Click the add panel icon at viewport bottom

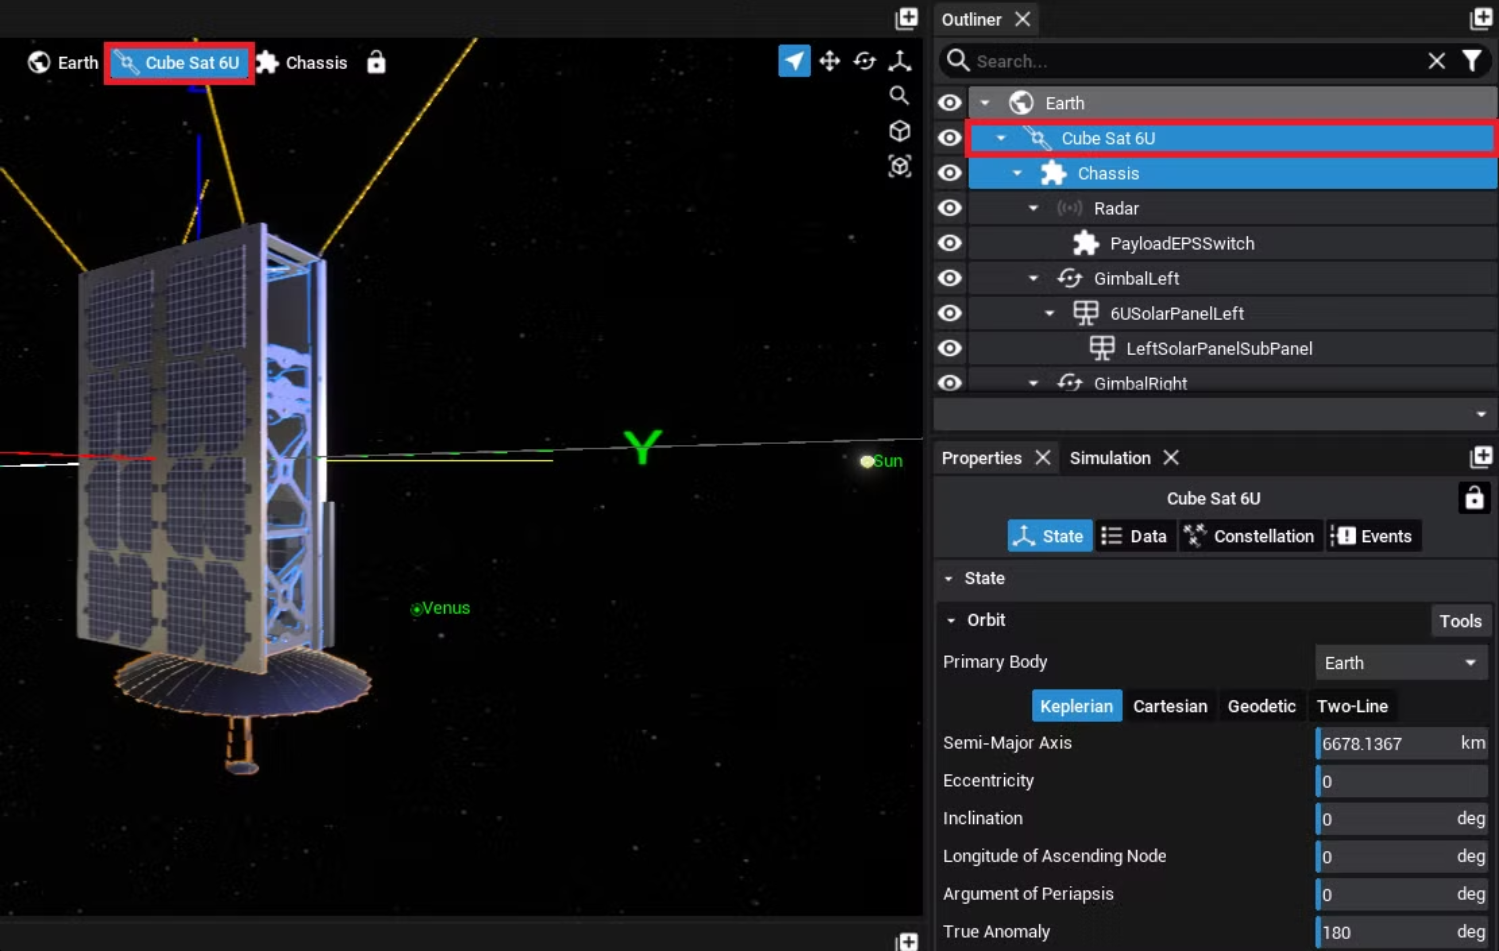(x=907, y=941)
